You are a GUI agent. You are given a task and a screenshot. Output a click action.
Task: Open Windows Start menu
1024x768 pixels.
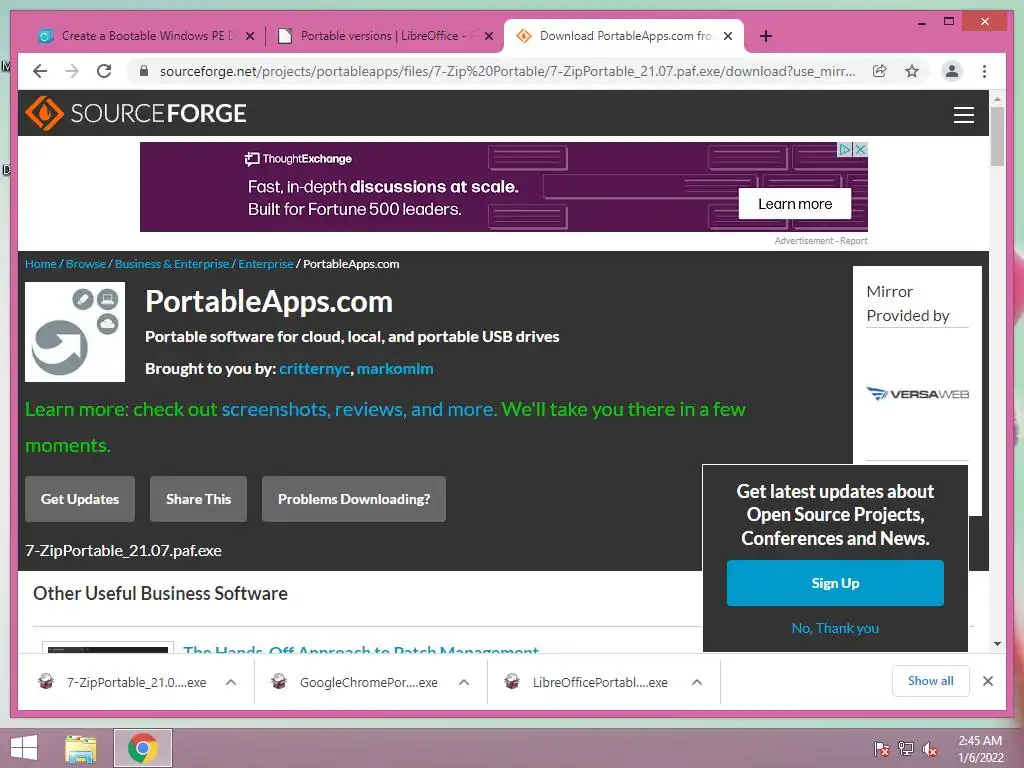click(x=24, y=748)
